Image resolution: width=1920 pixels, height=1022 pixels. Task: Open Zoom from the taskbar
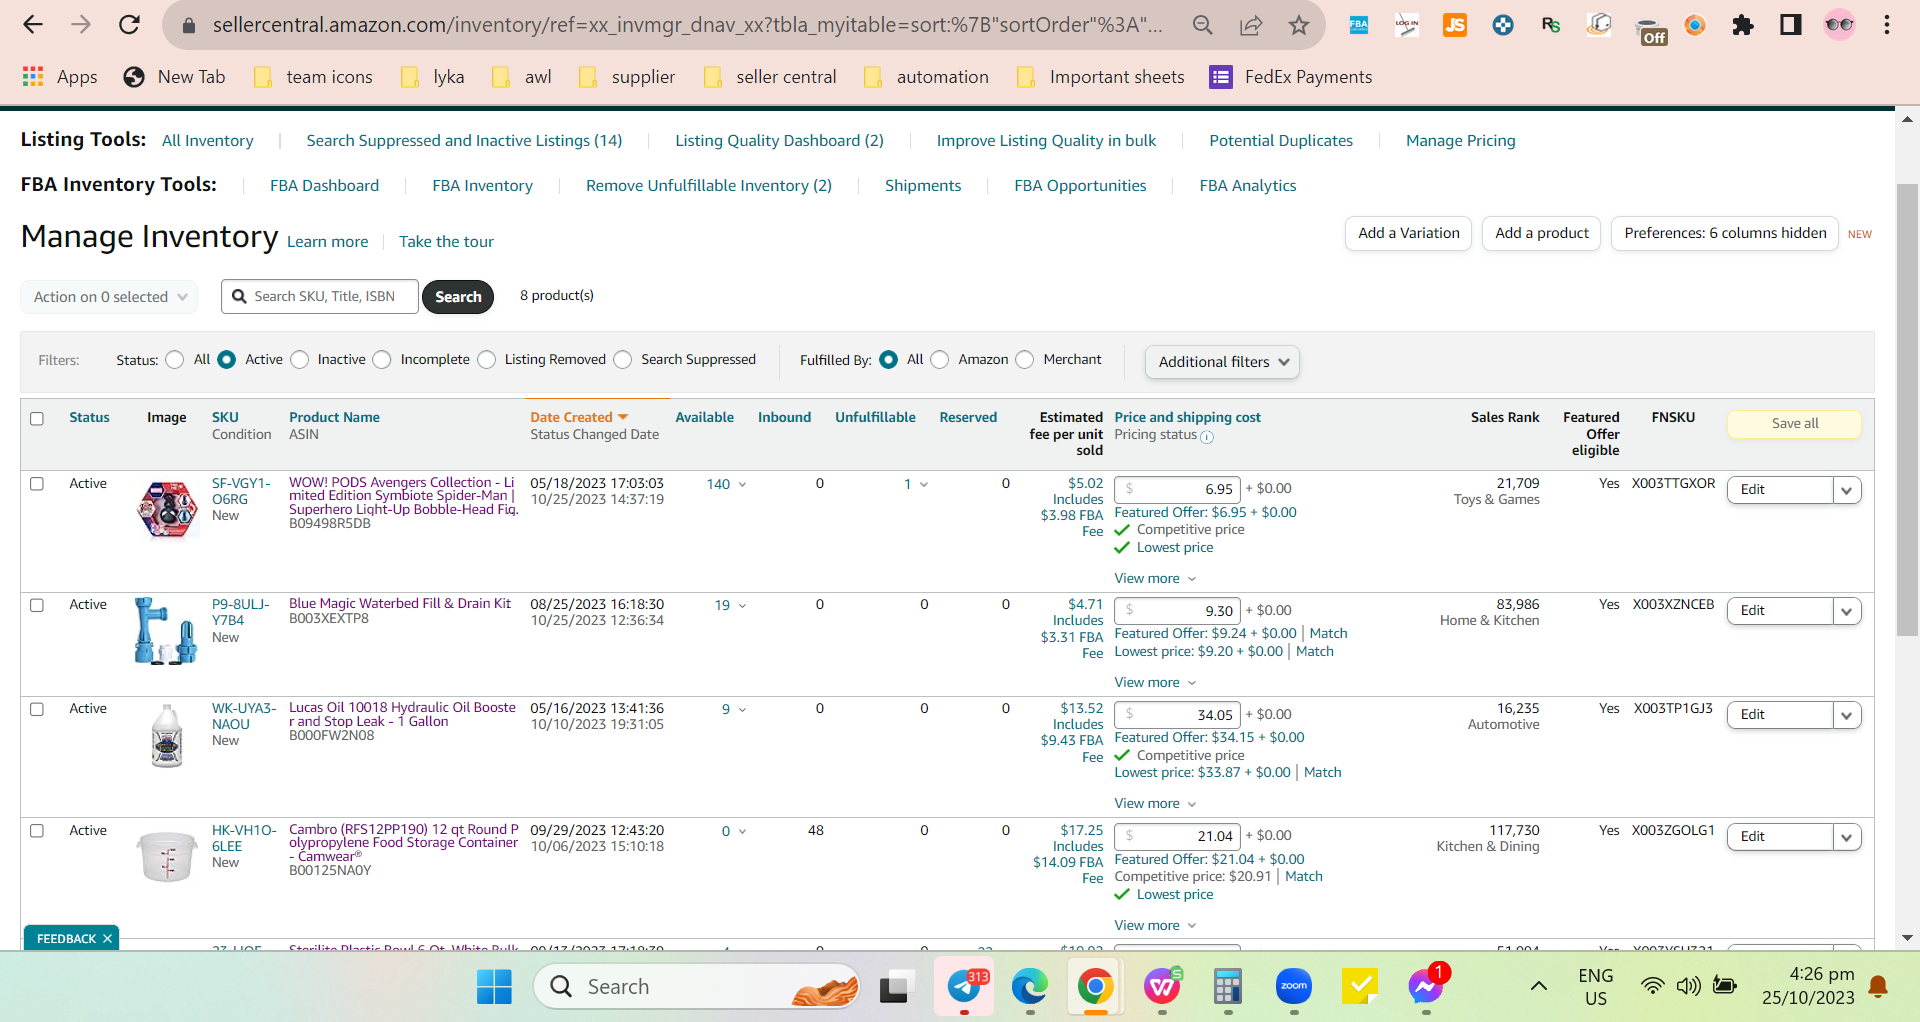point(1294,987)
